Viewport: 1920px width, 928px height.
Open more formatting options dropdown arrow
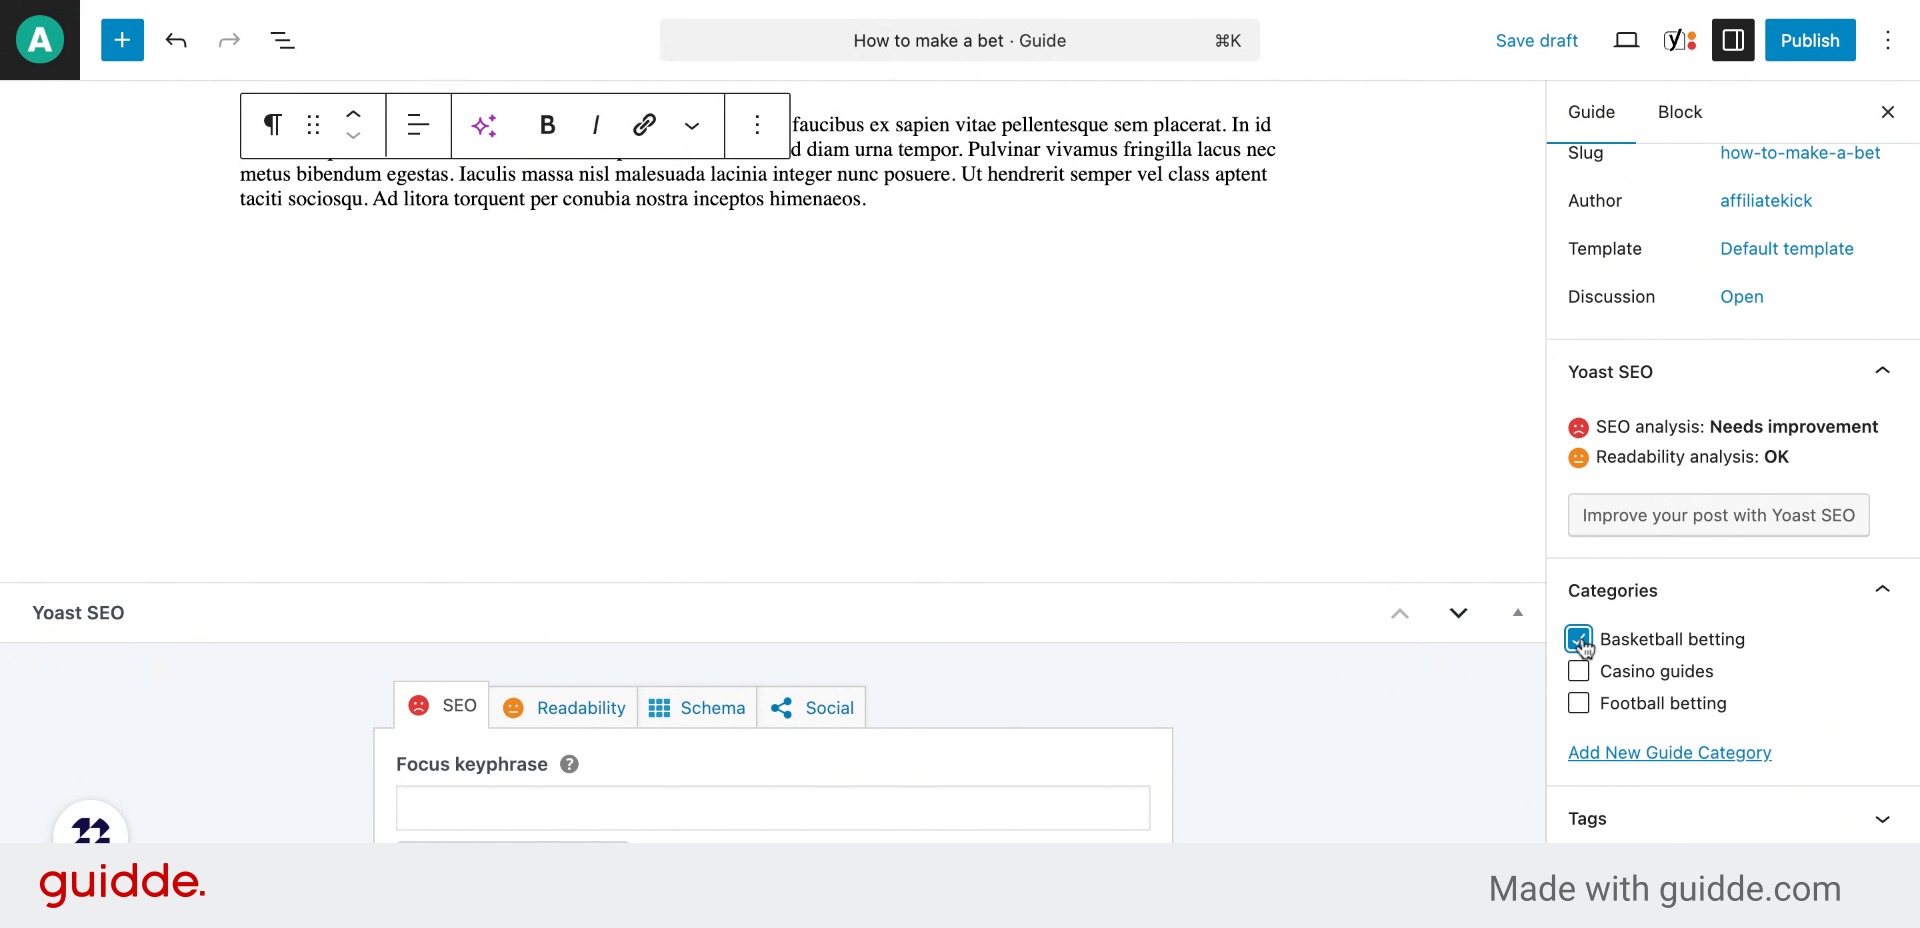coord(692,126)
